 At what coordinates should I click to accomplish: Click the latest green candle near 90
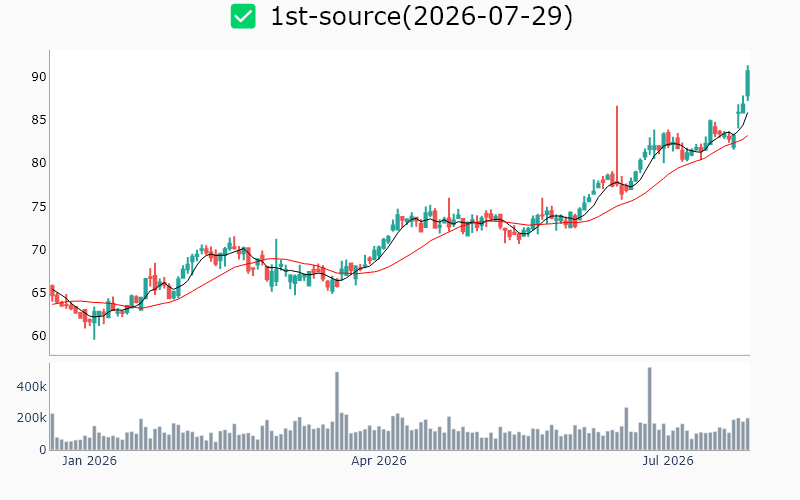[x=747, y=83]
